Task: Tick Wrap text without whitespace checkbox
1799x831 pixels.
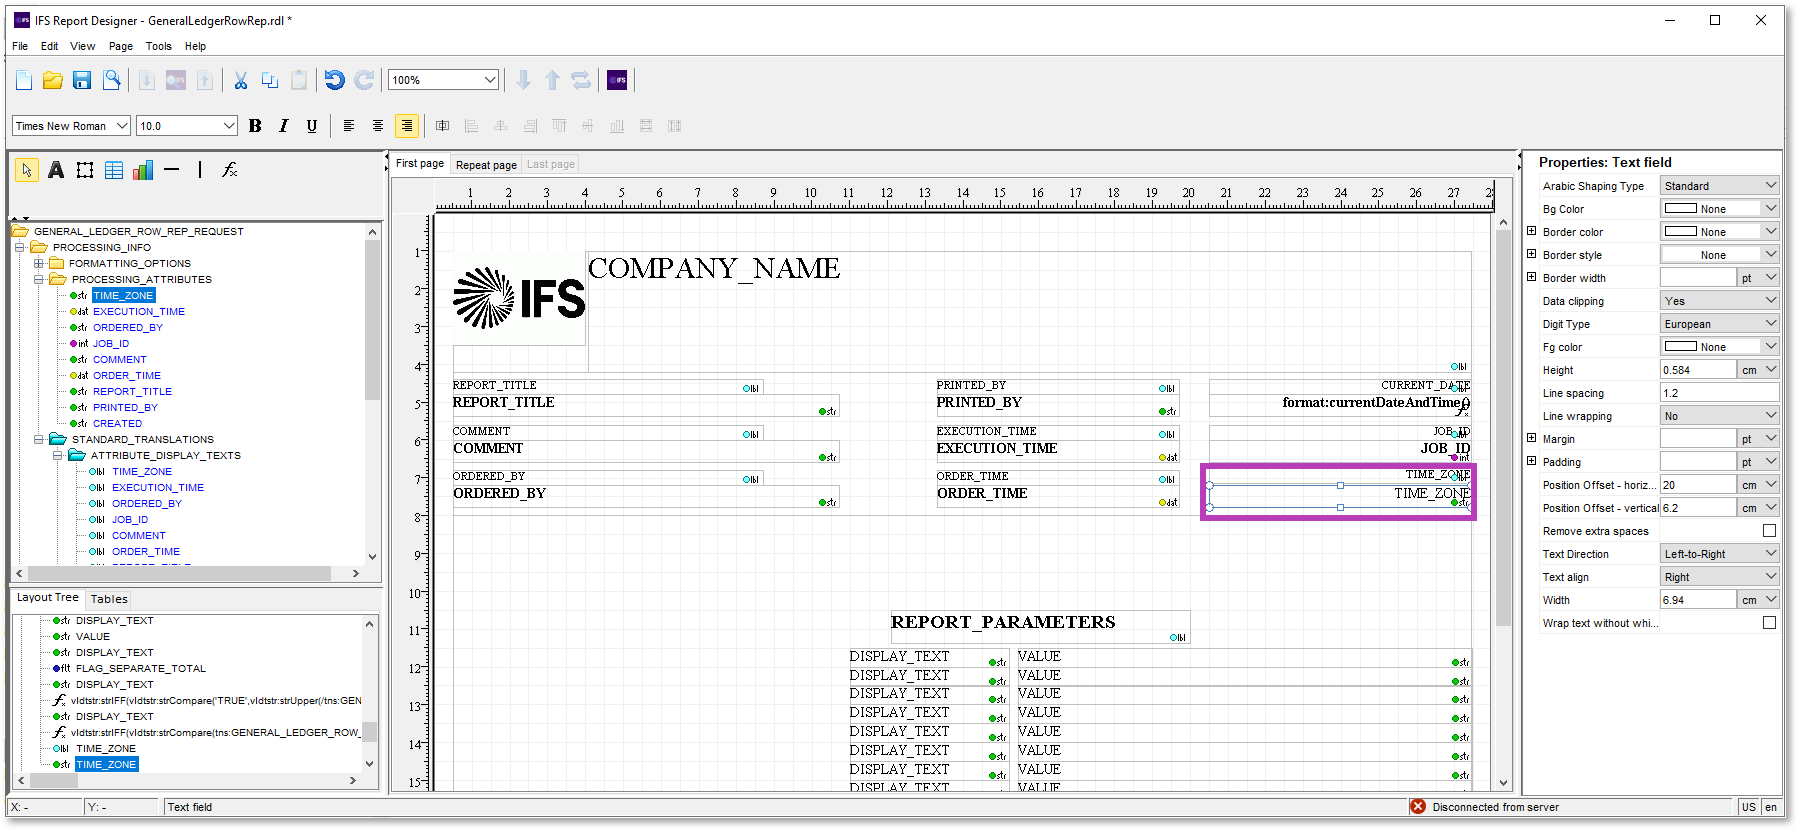Action: coord(1769,623)
